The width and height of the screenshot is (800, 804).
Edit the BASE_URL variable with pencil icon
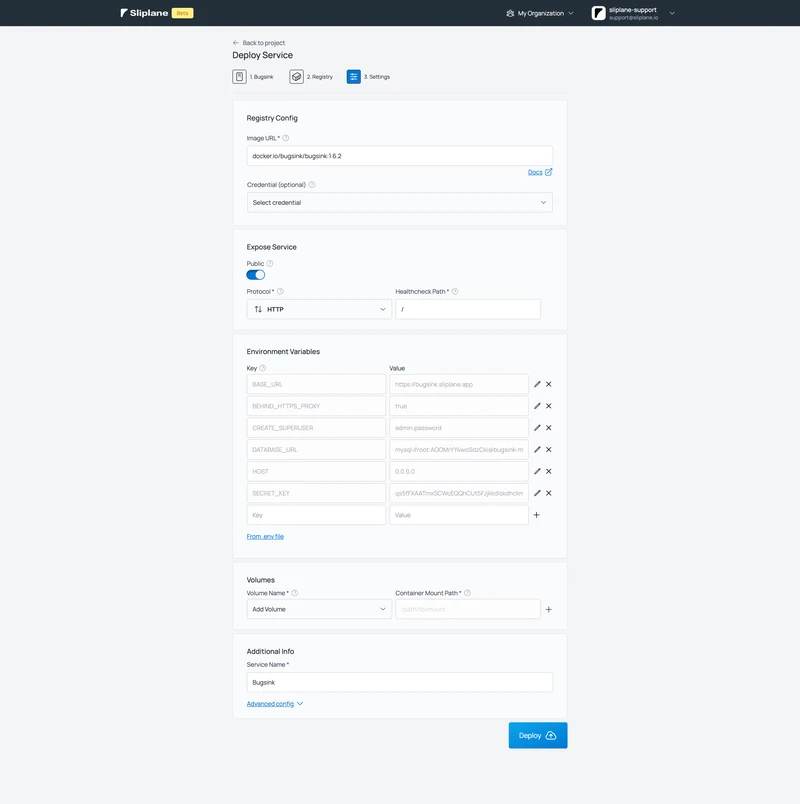click(537, 384)
